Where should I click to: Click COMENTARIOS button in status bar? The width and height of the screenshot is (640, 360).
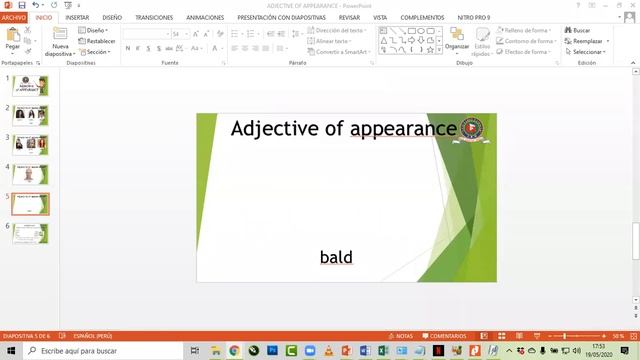click(444, 336)
